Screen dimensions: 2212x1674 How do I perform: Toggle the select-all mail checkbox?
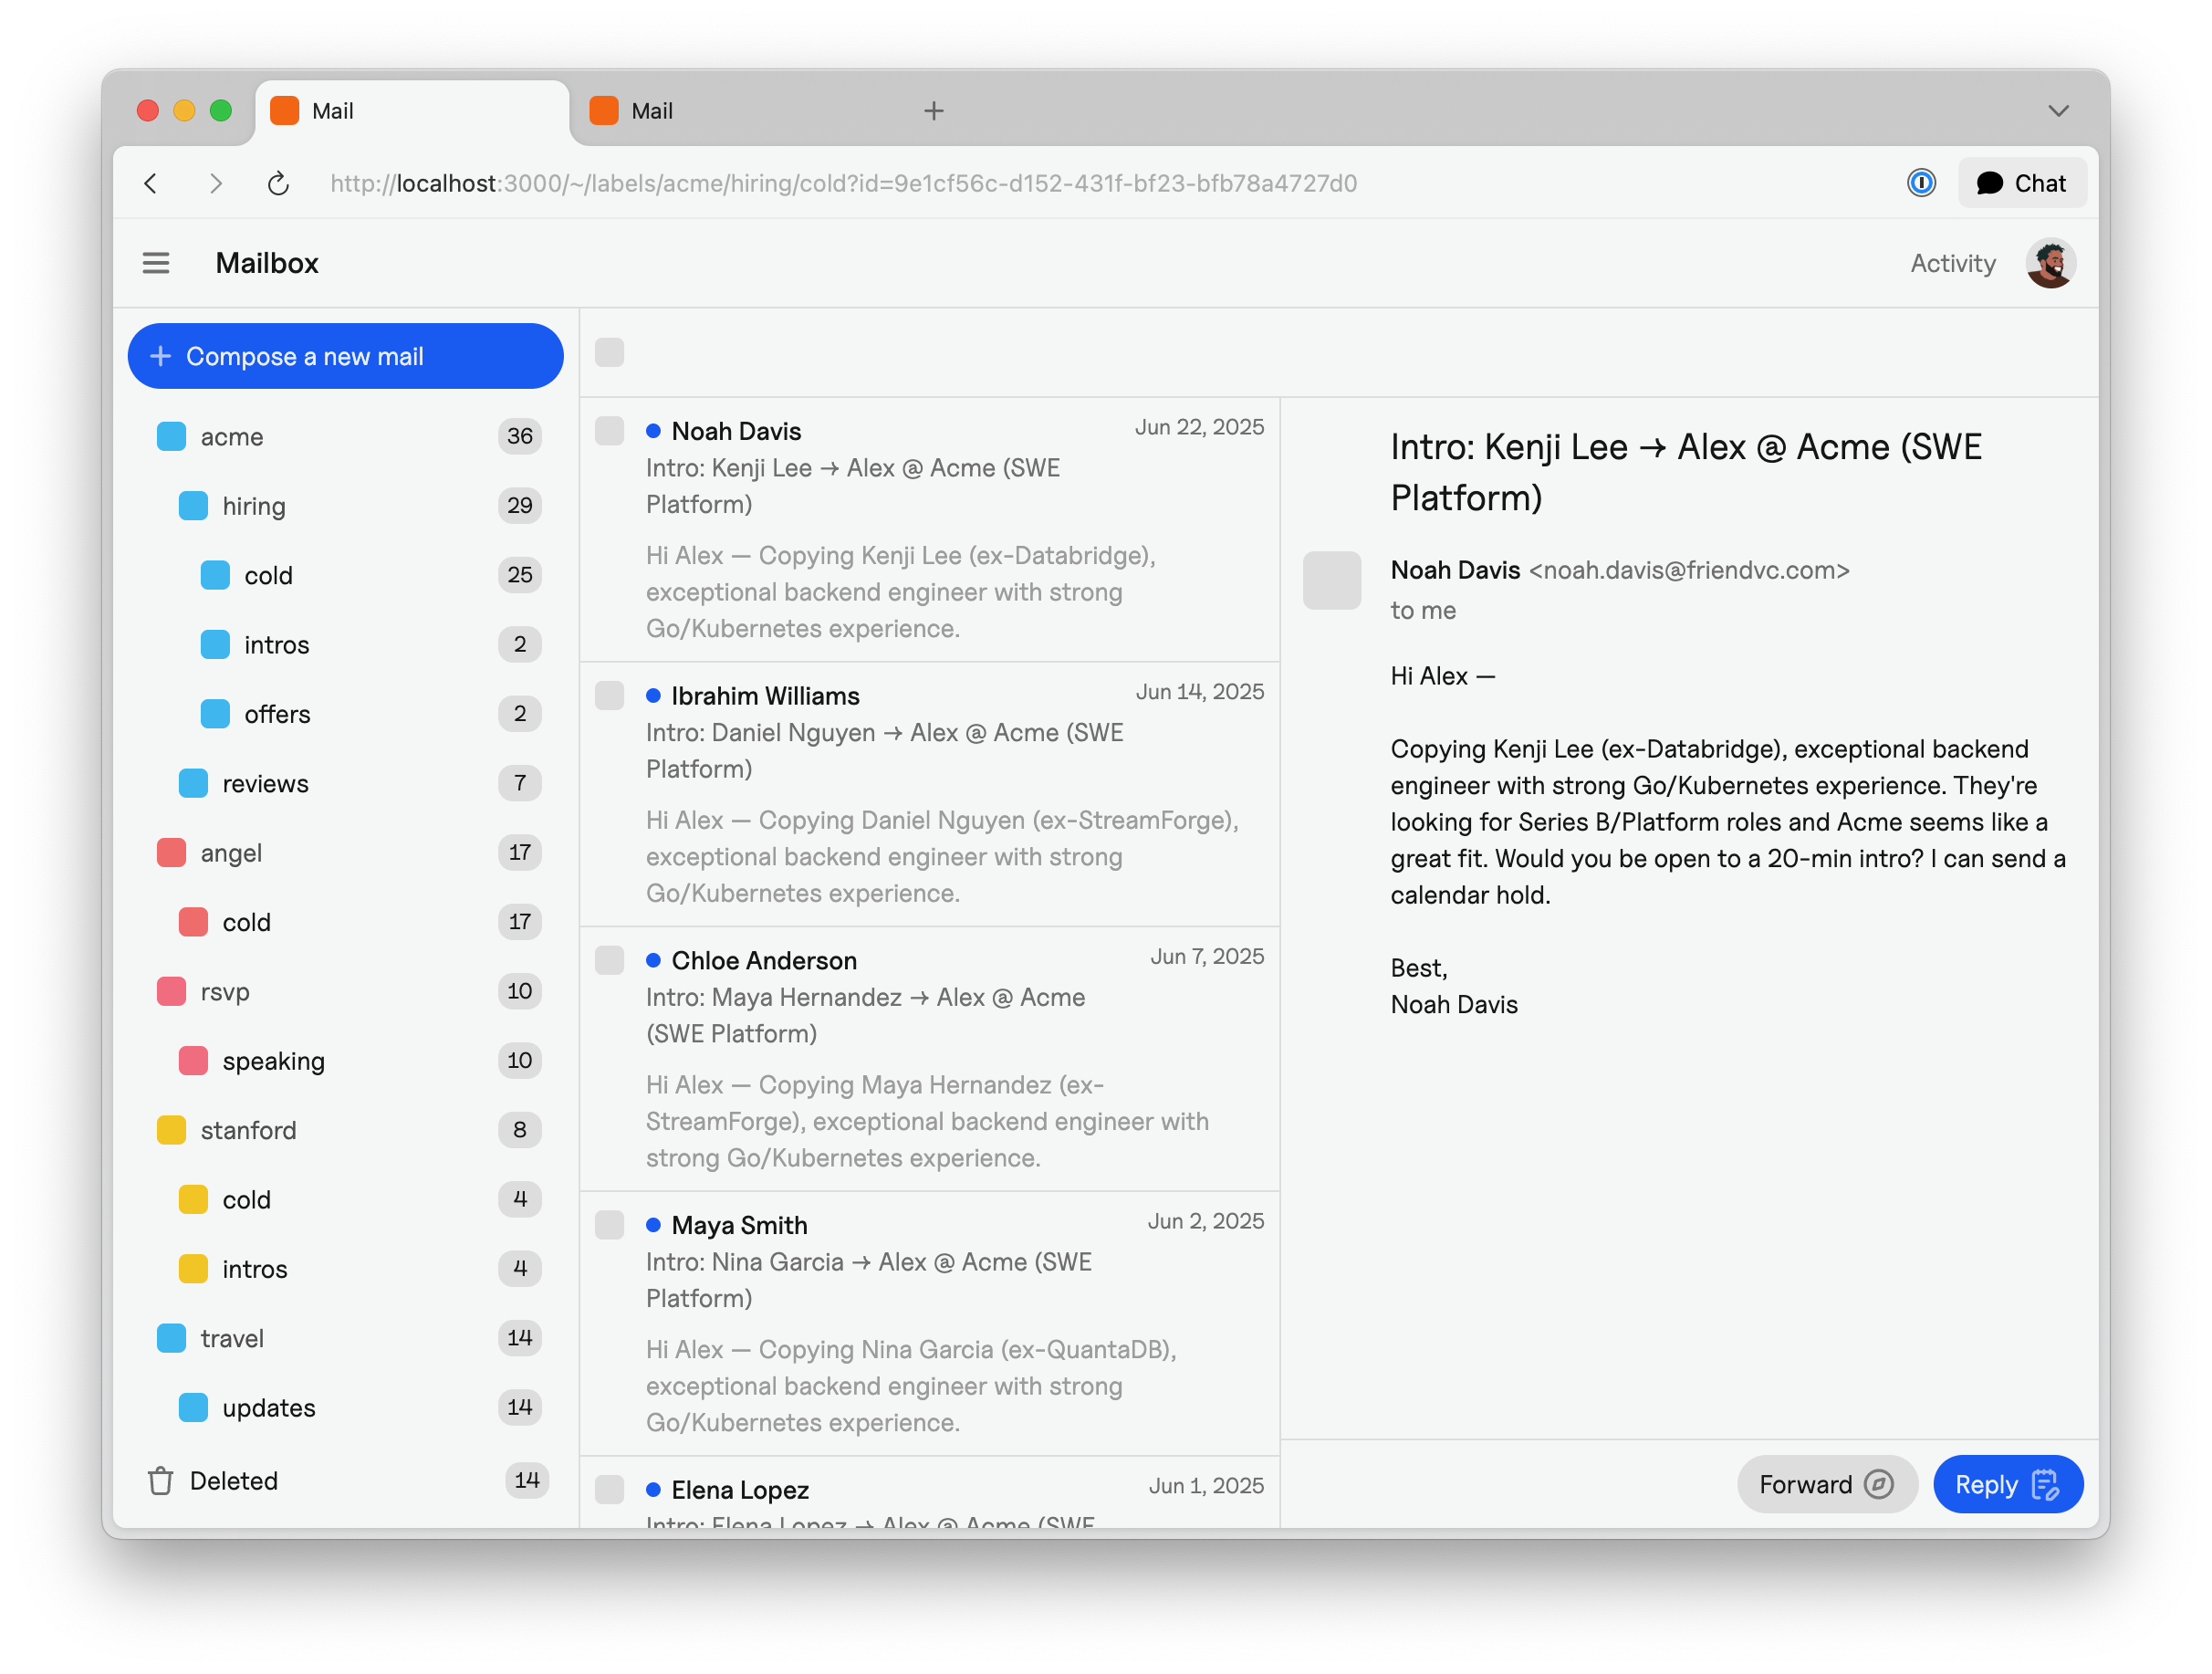(x=609, y=352)
